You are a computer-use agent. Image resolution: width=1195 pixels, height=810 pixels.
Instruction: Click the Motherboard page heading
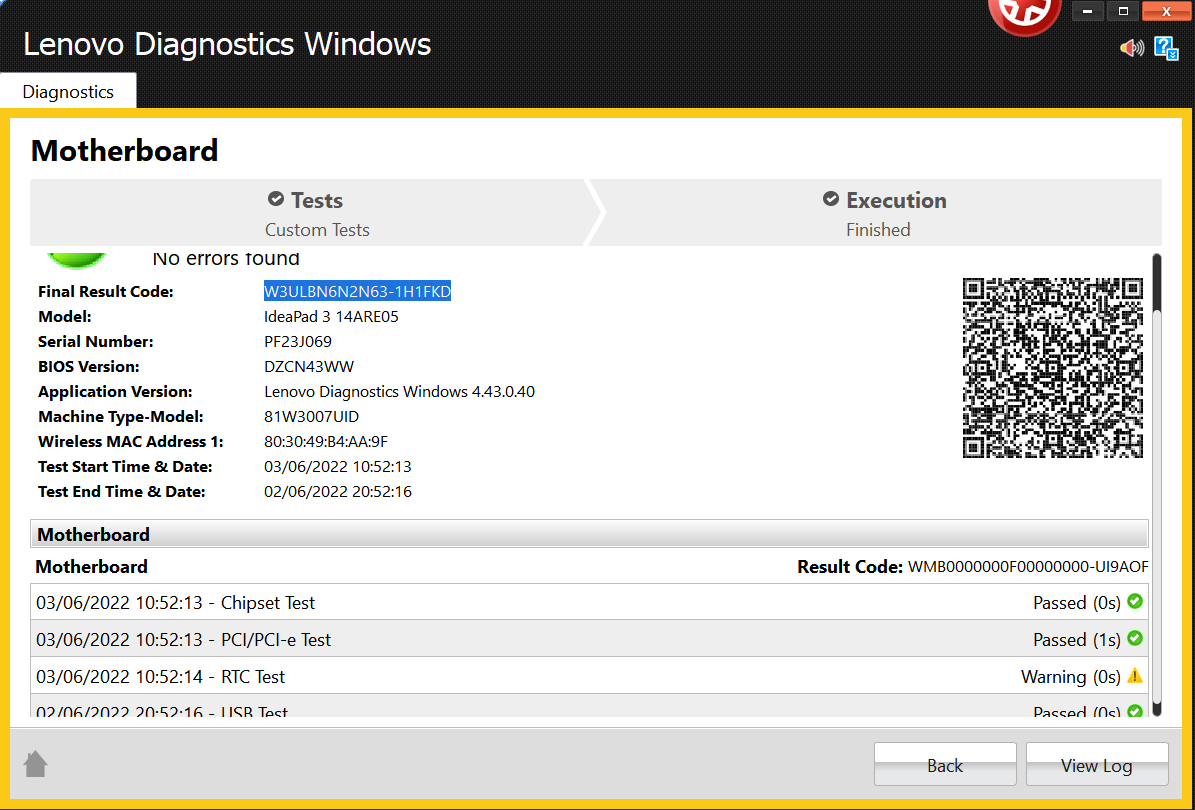pos(124,151)
